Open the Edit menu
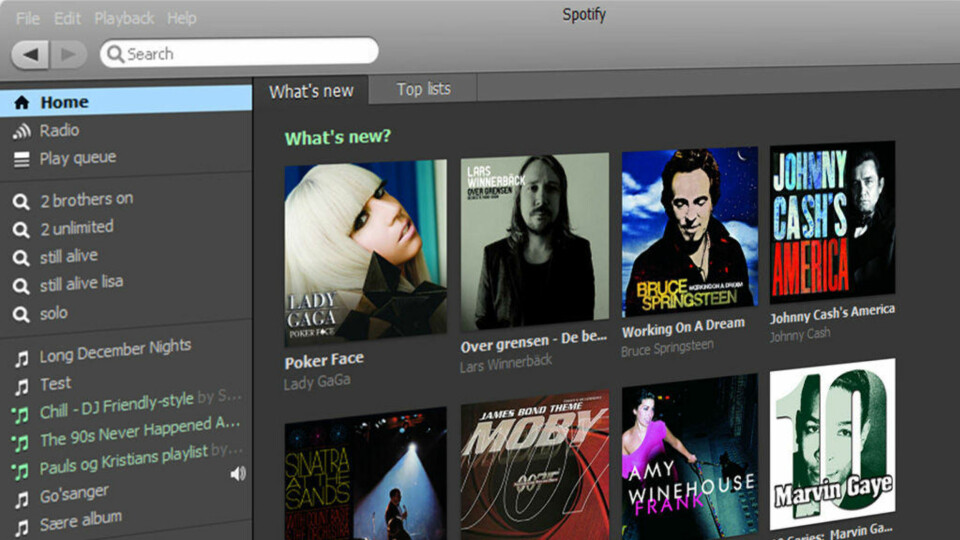The width and height of the screenshot is (960, 540). coord(67,18)
